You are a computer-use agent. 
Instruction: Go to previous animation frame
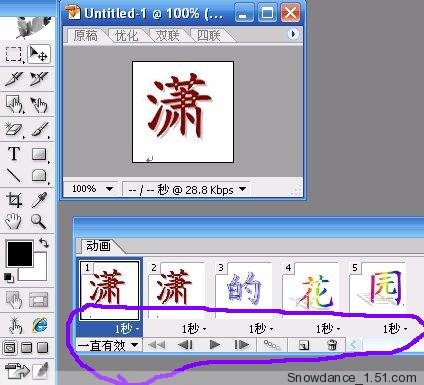(185, 345)
